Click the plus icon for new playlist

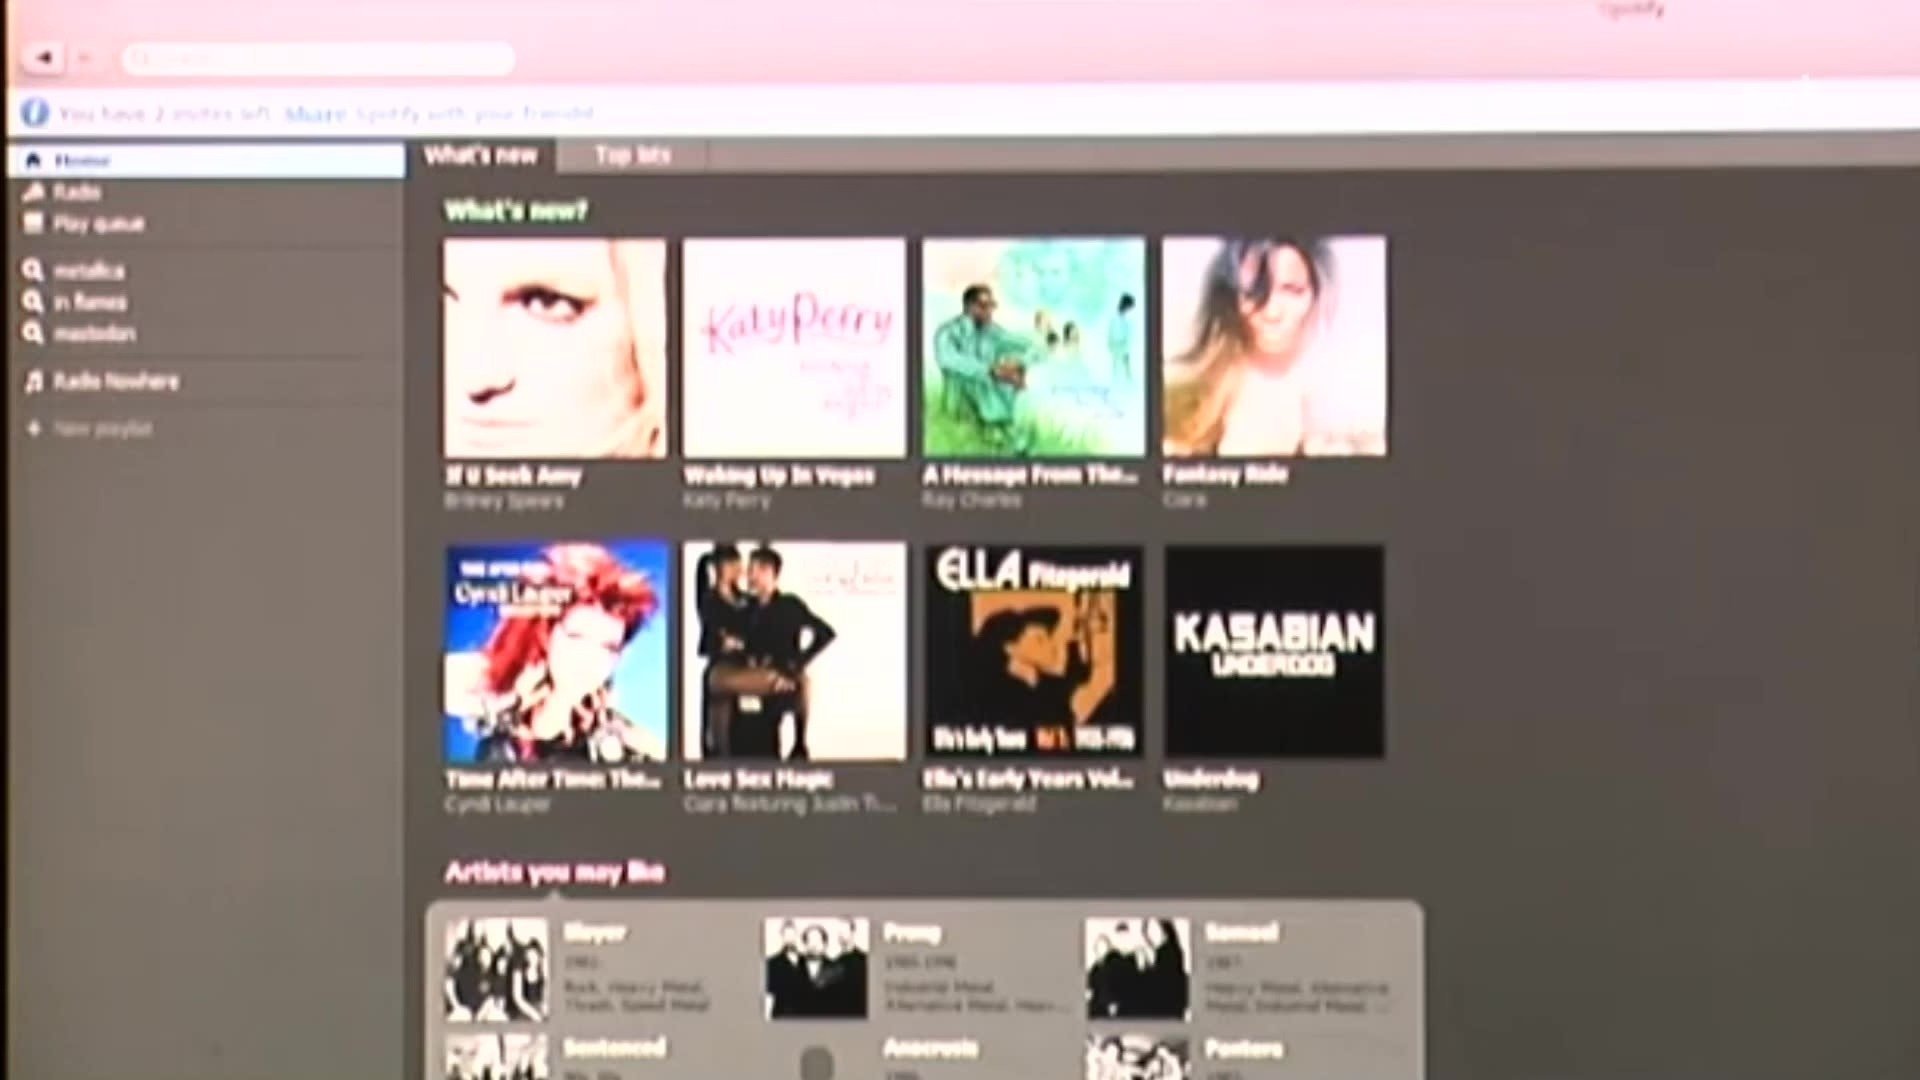click(x=34, y=429)
